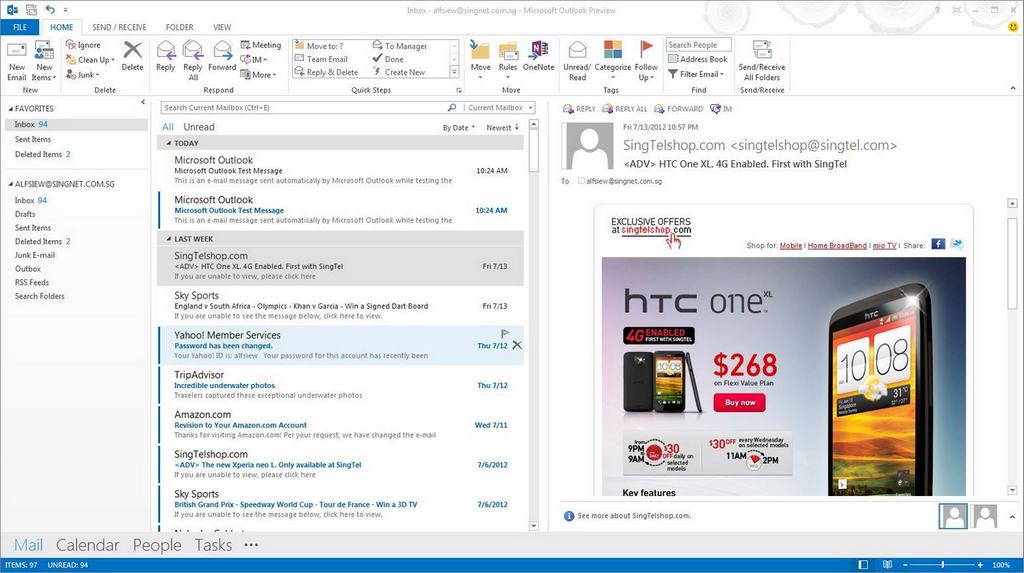Screen dimensions: 1024x573
Task: Click the Search People field
Action: pyautogui.click(x=698, y=44)
